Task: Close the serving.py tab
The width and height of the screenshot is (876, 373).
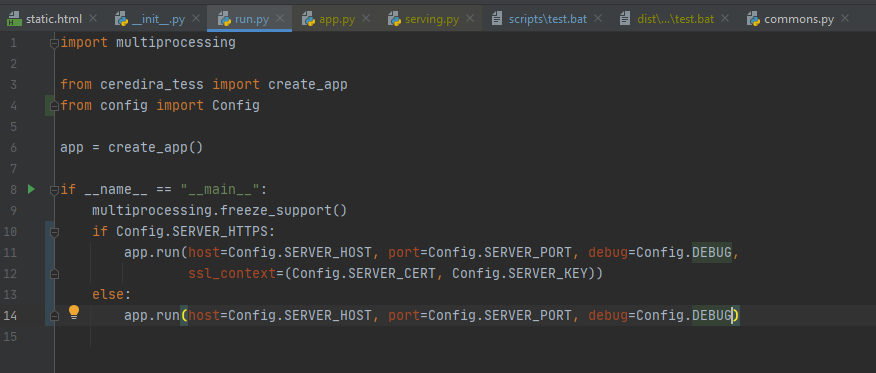Action: pyautogui.click(x=470, y=19)
